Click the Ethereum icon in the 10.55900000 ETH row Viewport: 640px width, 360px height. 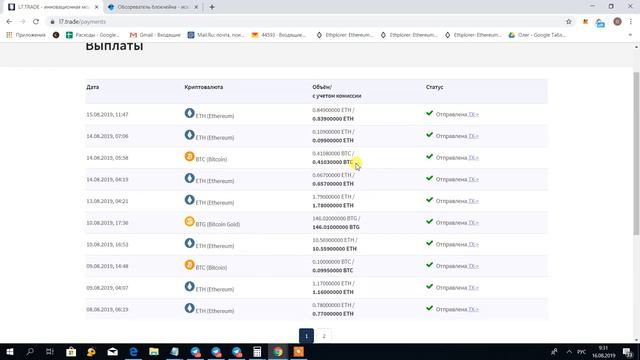(x=189, y=243)
